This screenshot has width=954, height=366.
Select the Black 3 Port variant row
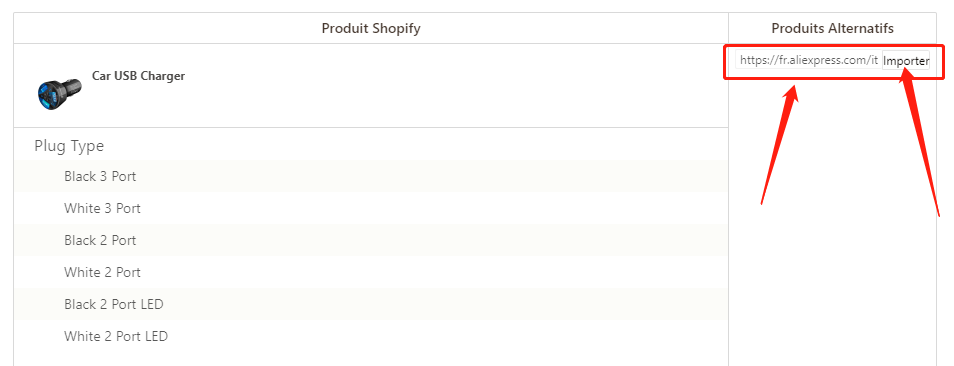pyautogui.click(x=371, y=176)
